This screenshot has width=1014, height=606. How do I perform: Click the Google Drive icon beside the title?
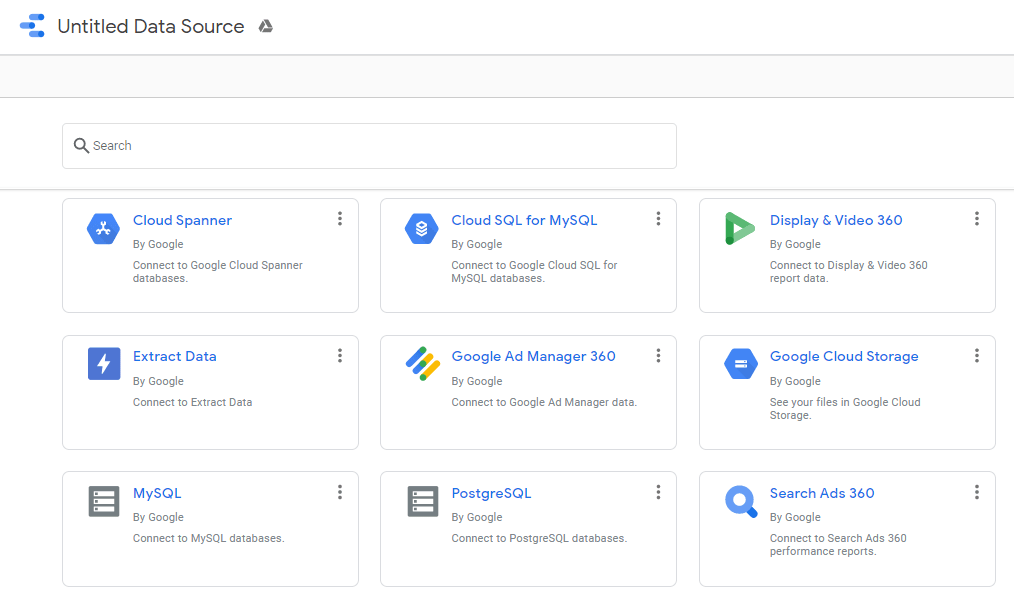[265, 26]
